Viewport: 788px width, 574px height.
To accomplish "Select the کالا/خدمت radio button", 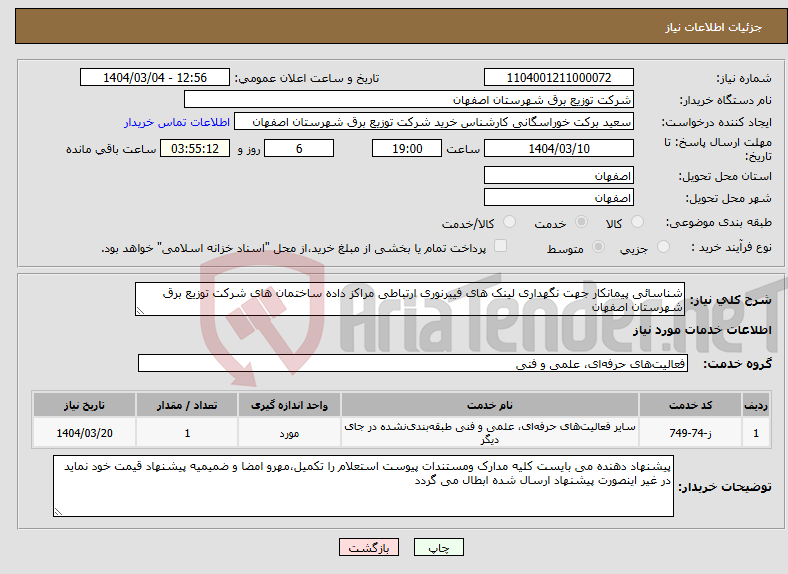I will [x=510, y=222].
